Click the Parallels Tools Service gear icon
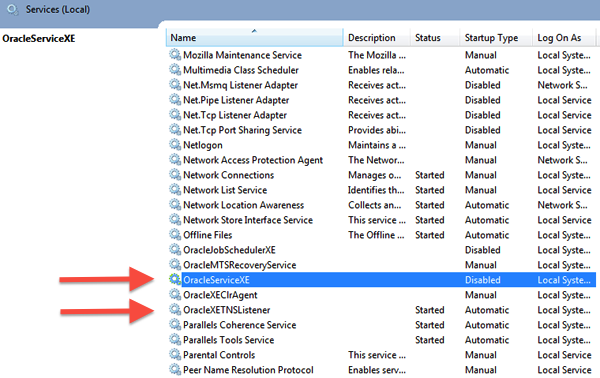 click(x=175, y=340)
